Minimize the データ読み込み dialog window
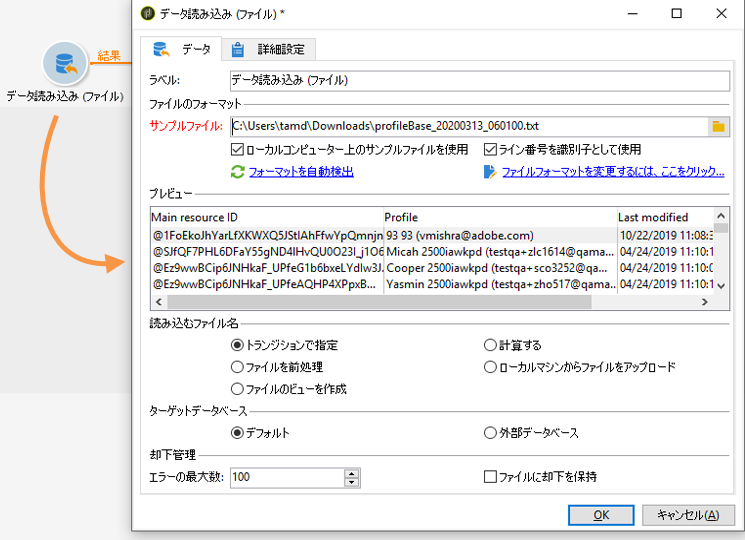The width and height of the screenshot is (745, 540). coord(632,13)
